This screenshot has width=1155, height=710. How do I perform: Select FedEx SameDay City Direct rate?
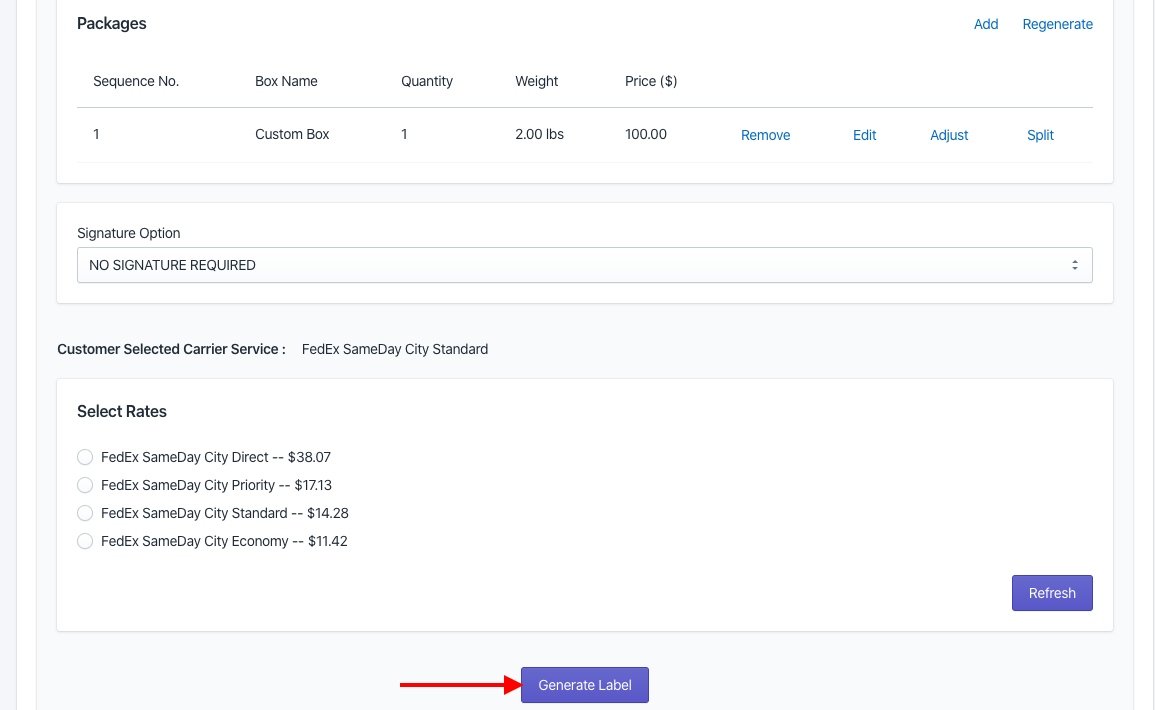coord(85,457)
